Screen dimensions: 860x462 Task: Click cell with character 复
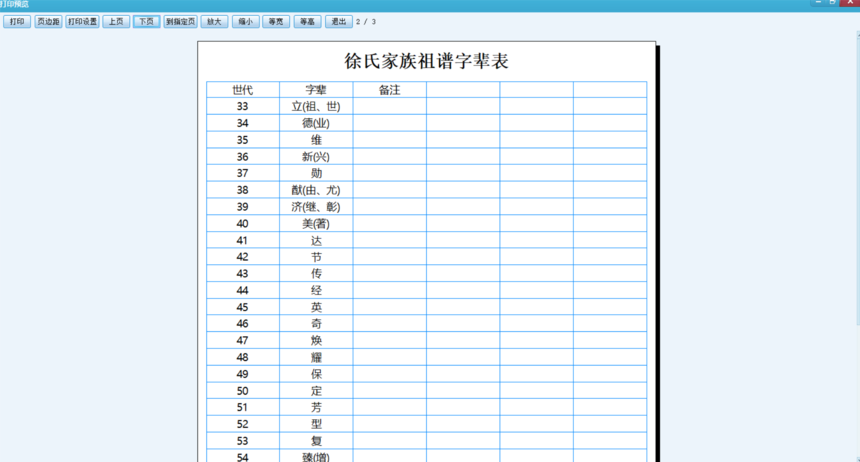click(316, 441)
